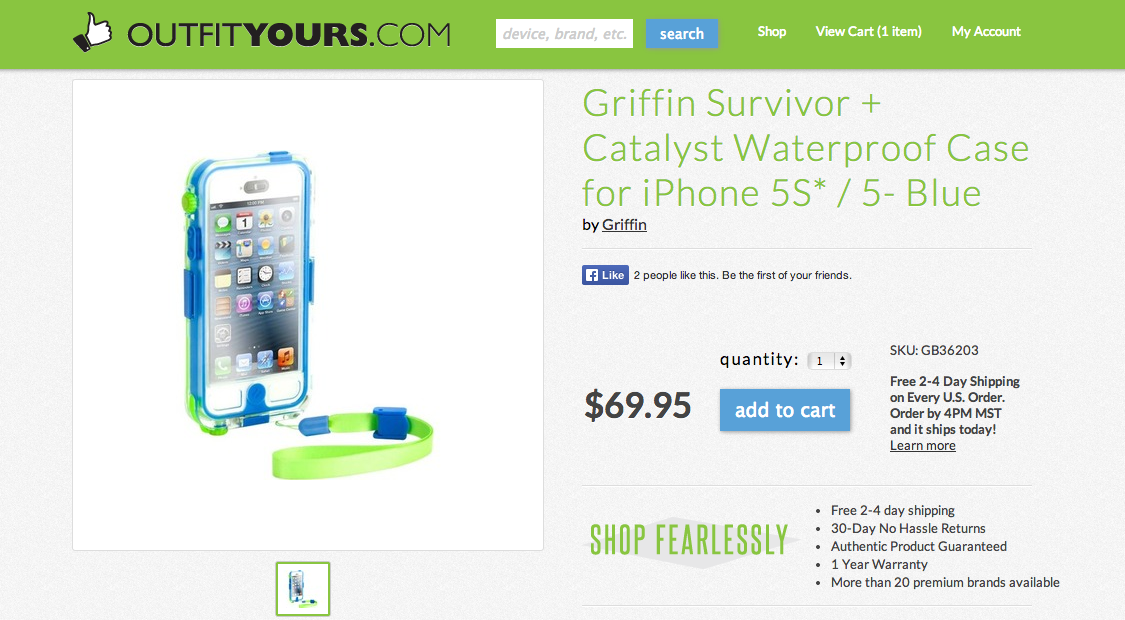This screenshot has height=620, width=1125.
Task: Click the OutfitYours.com logo text
Action: click(288, 34)
